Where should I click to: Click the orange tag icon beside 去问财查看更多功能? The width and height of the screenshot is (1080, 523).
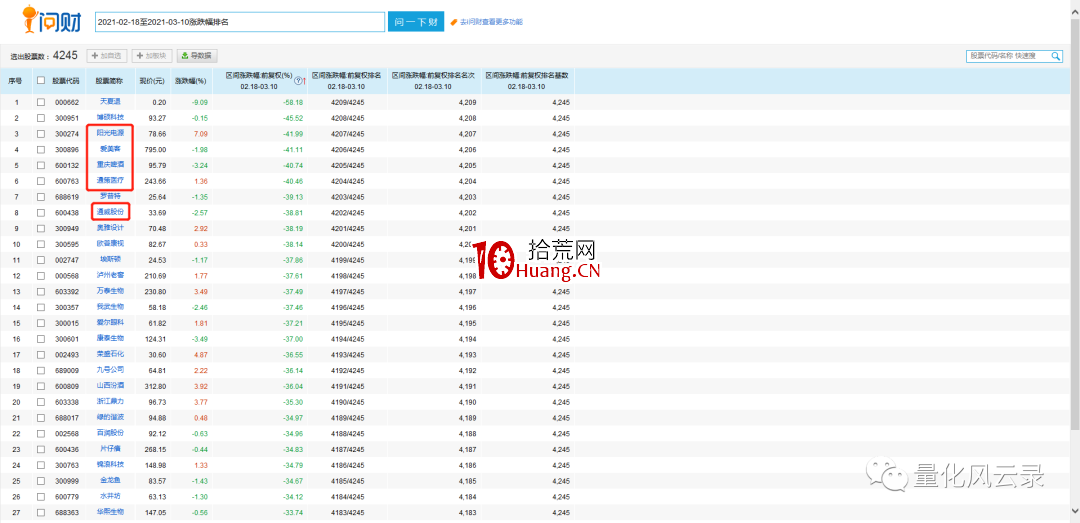point(454,22)
